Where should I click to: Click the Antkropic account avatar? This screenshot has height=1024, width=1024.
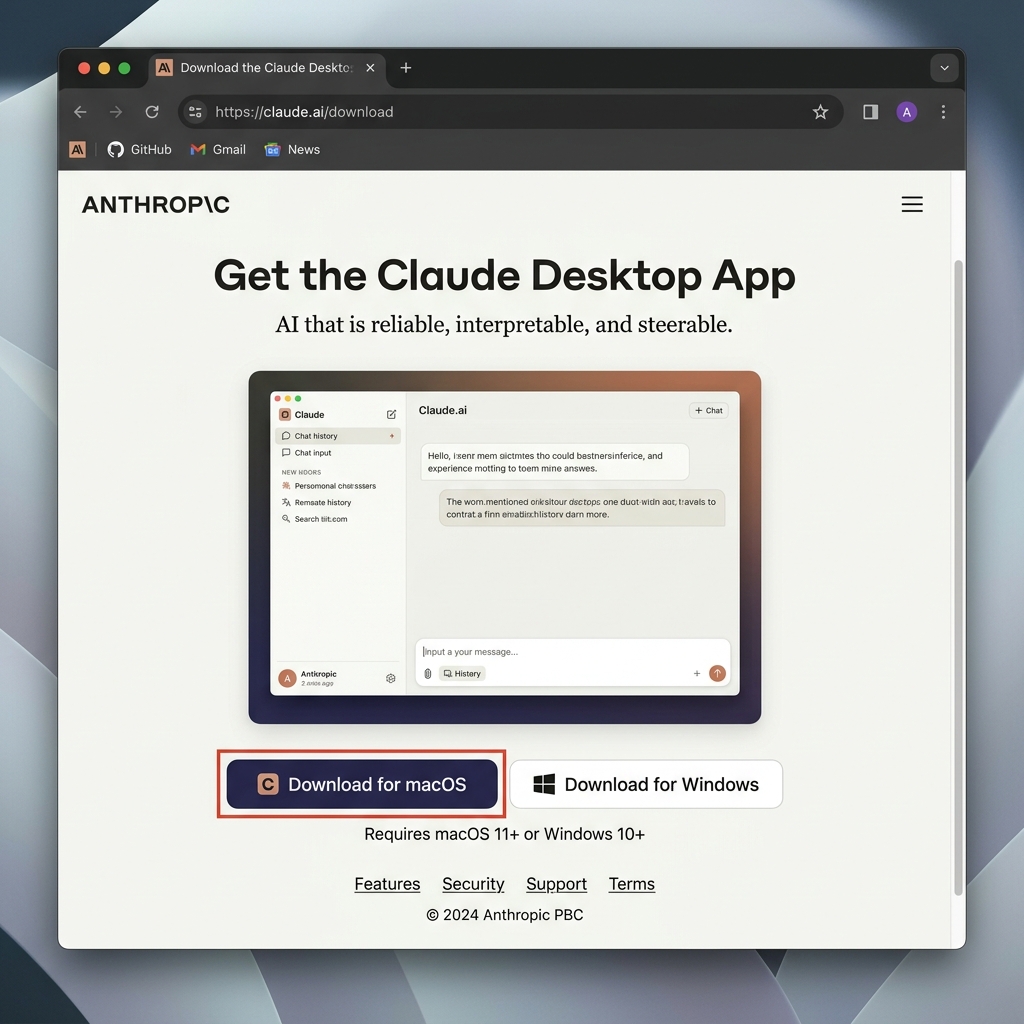(x=287, y=679)
